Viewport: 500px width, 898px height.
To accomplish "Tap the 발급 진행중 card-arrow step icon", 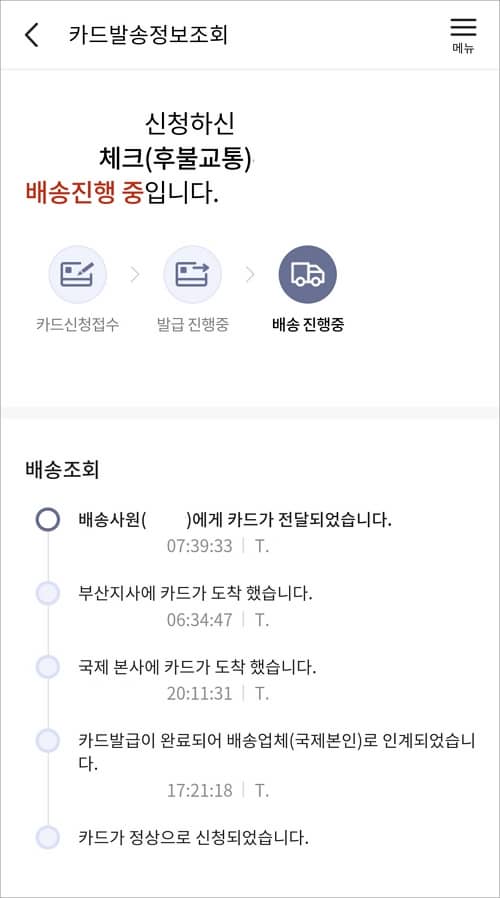I will tap(192, 274).
